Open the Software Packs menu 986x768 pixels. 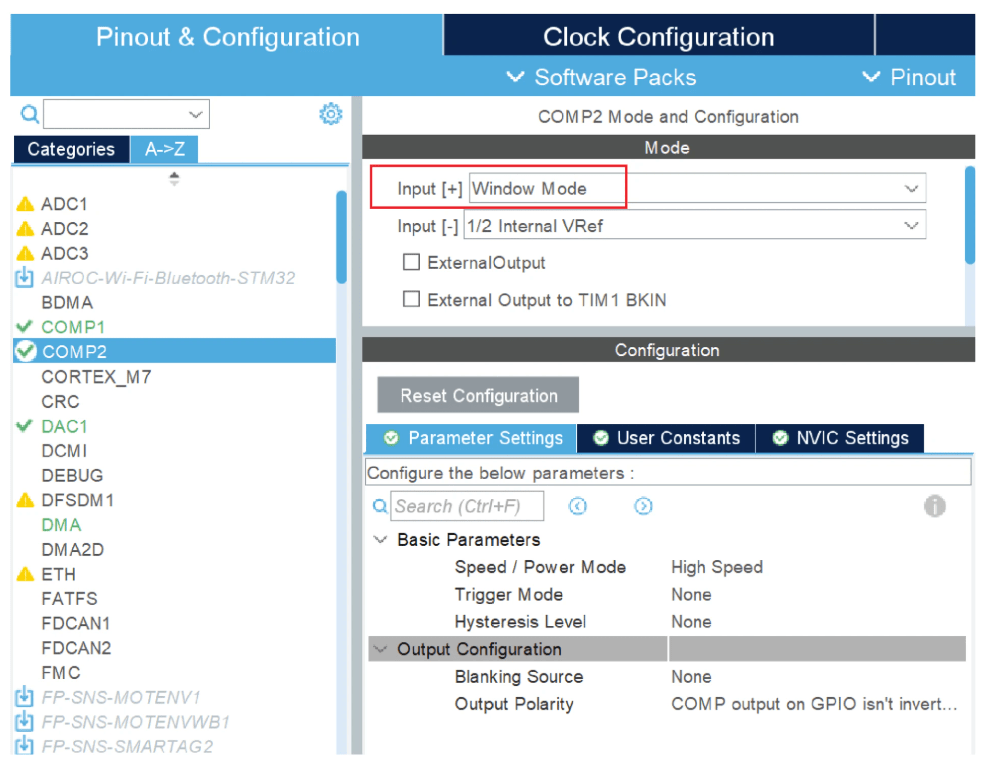[602, 77]
